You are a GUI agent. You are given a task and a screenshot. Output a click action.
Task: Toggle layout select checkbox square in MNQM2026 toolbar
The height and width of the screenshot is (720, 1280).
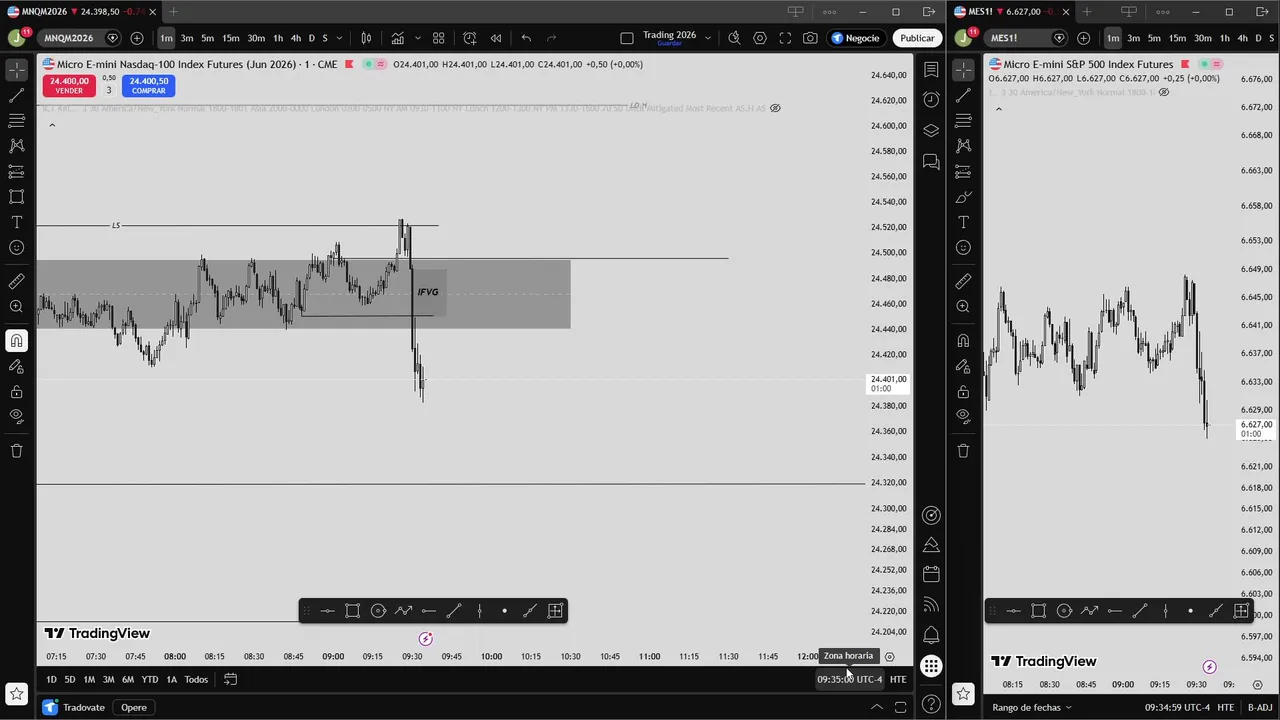[627, 38]
